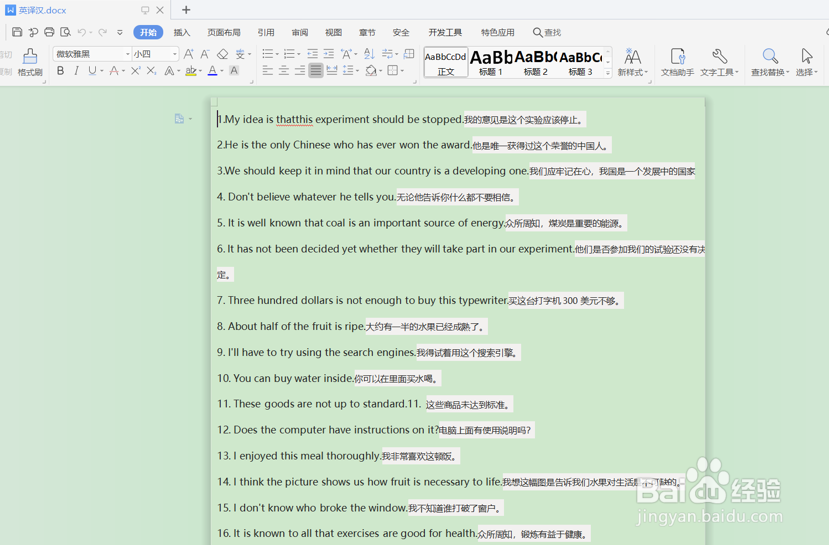Apply the 标题 2 style
This screenshot has width=829, height=545.
click(536, 63)
